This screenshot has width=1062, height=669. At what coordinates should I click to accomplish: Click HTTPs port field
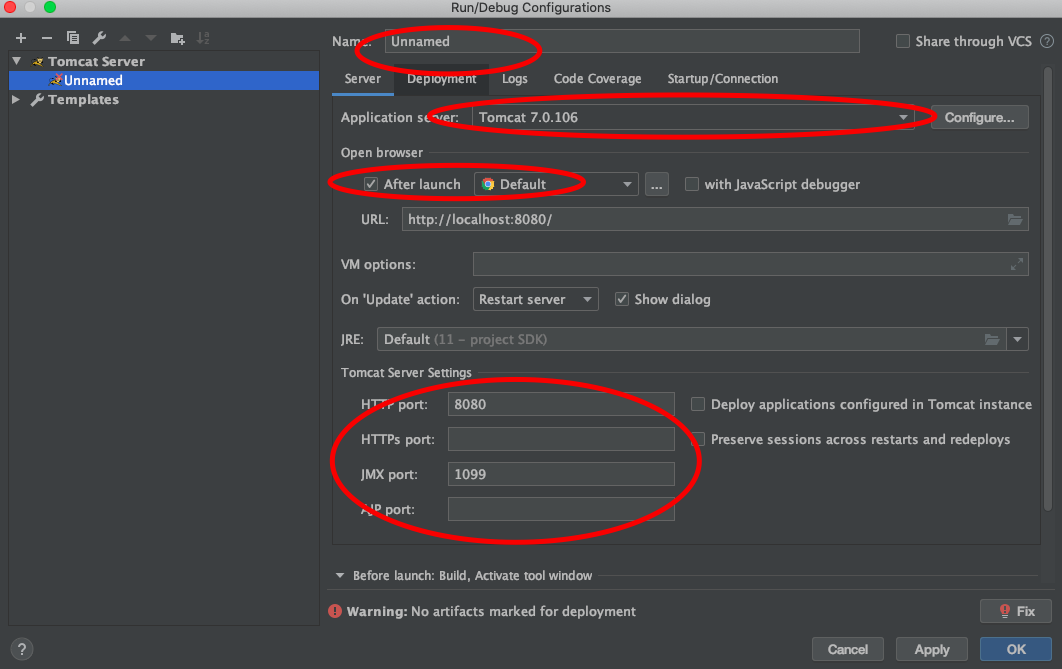561,439
